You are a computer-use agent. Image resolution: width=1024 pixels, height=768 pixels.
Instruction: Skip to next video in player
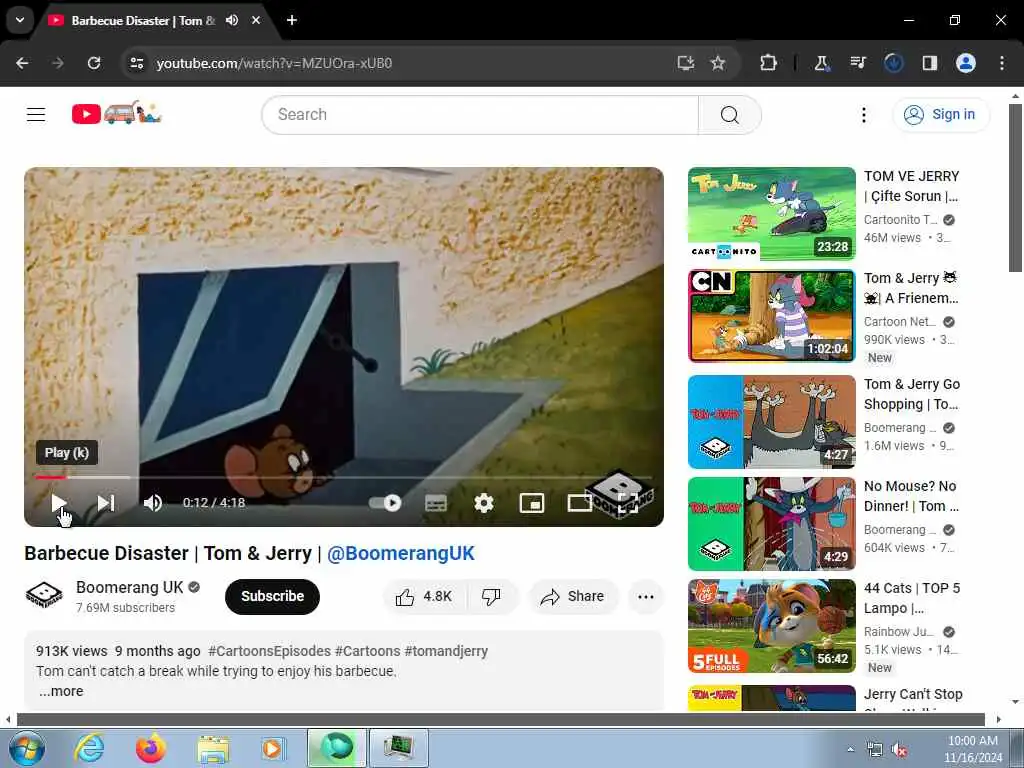(106, 503)
